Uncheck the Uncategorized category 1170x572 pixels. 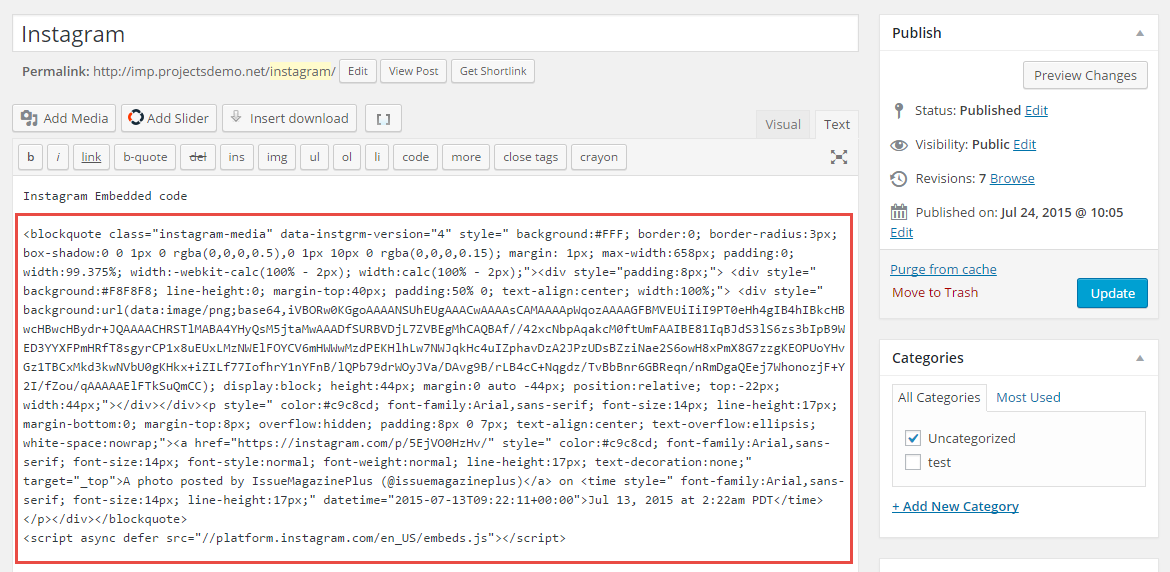[x=912, y=438]
